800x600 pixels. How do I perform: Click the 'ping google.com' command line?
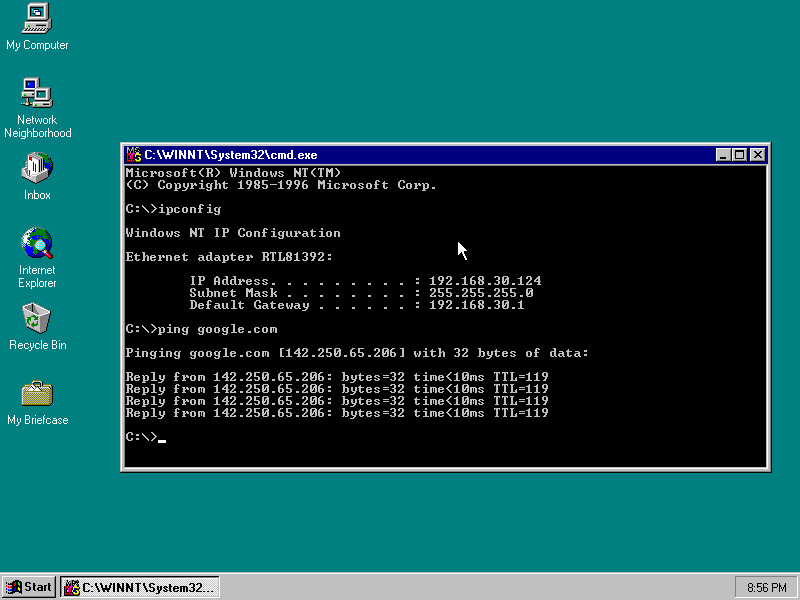202,329
